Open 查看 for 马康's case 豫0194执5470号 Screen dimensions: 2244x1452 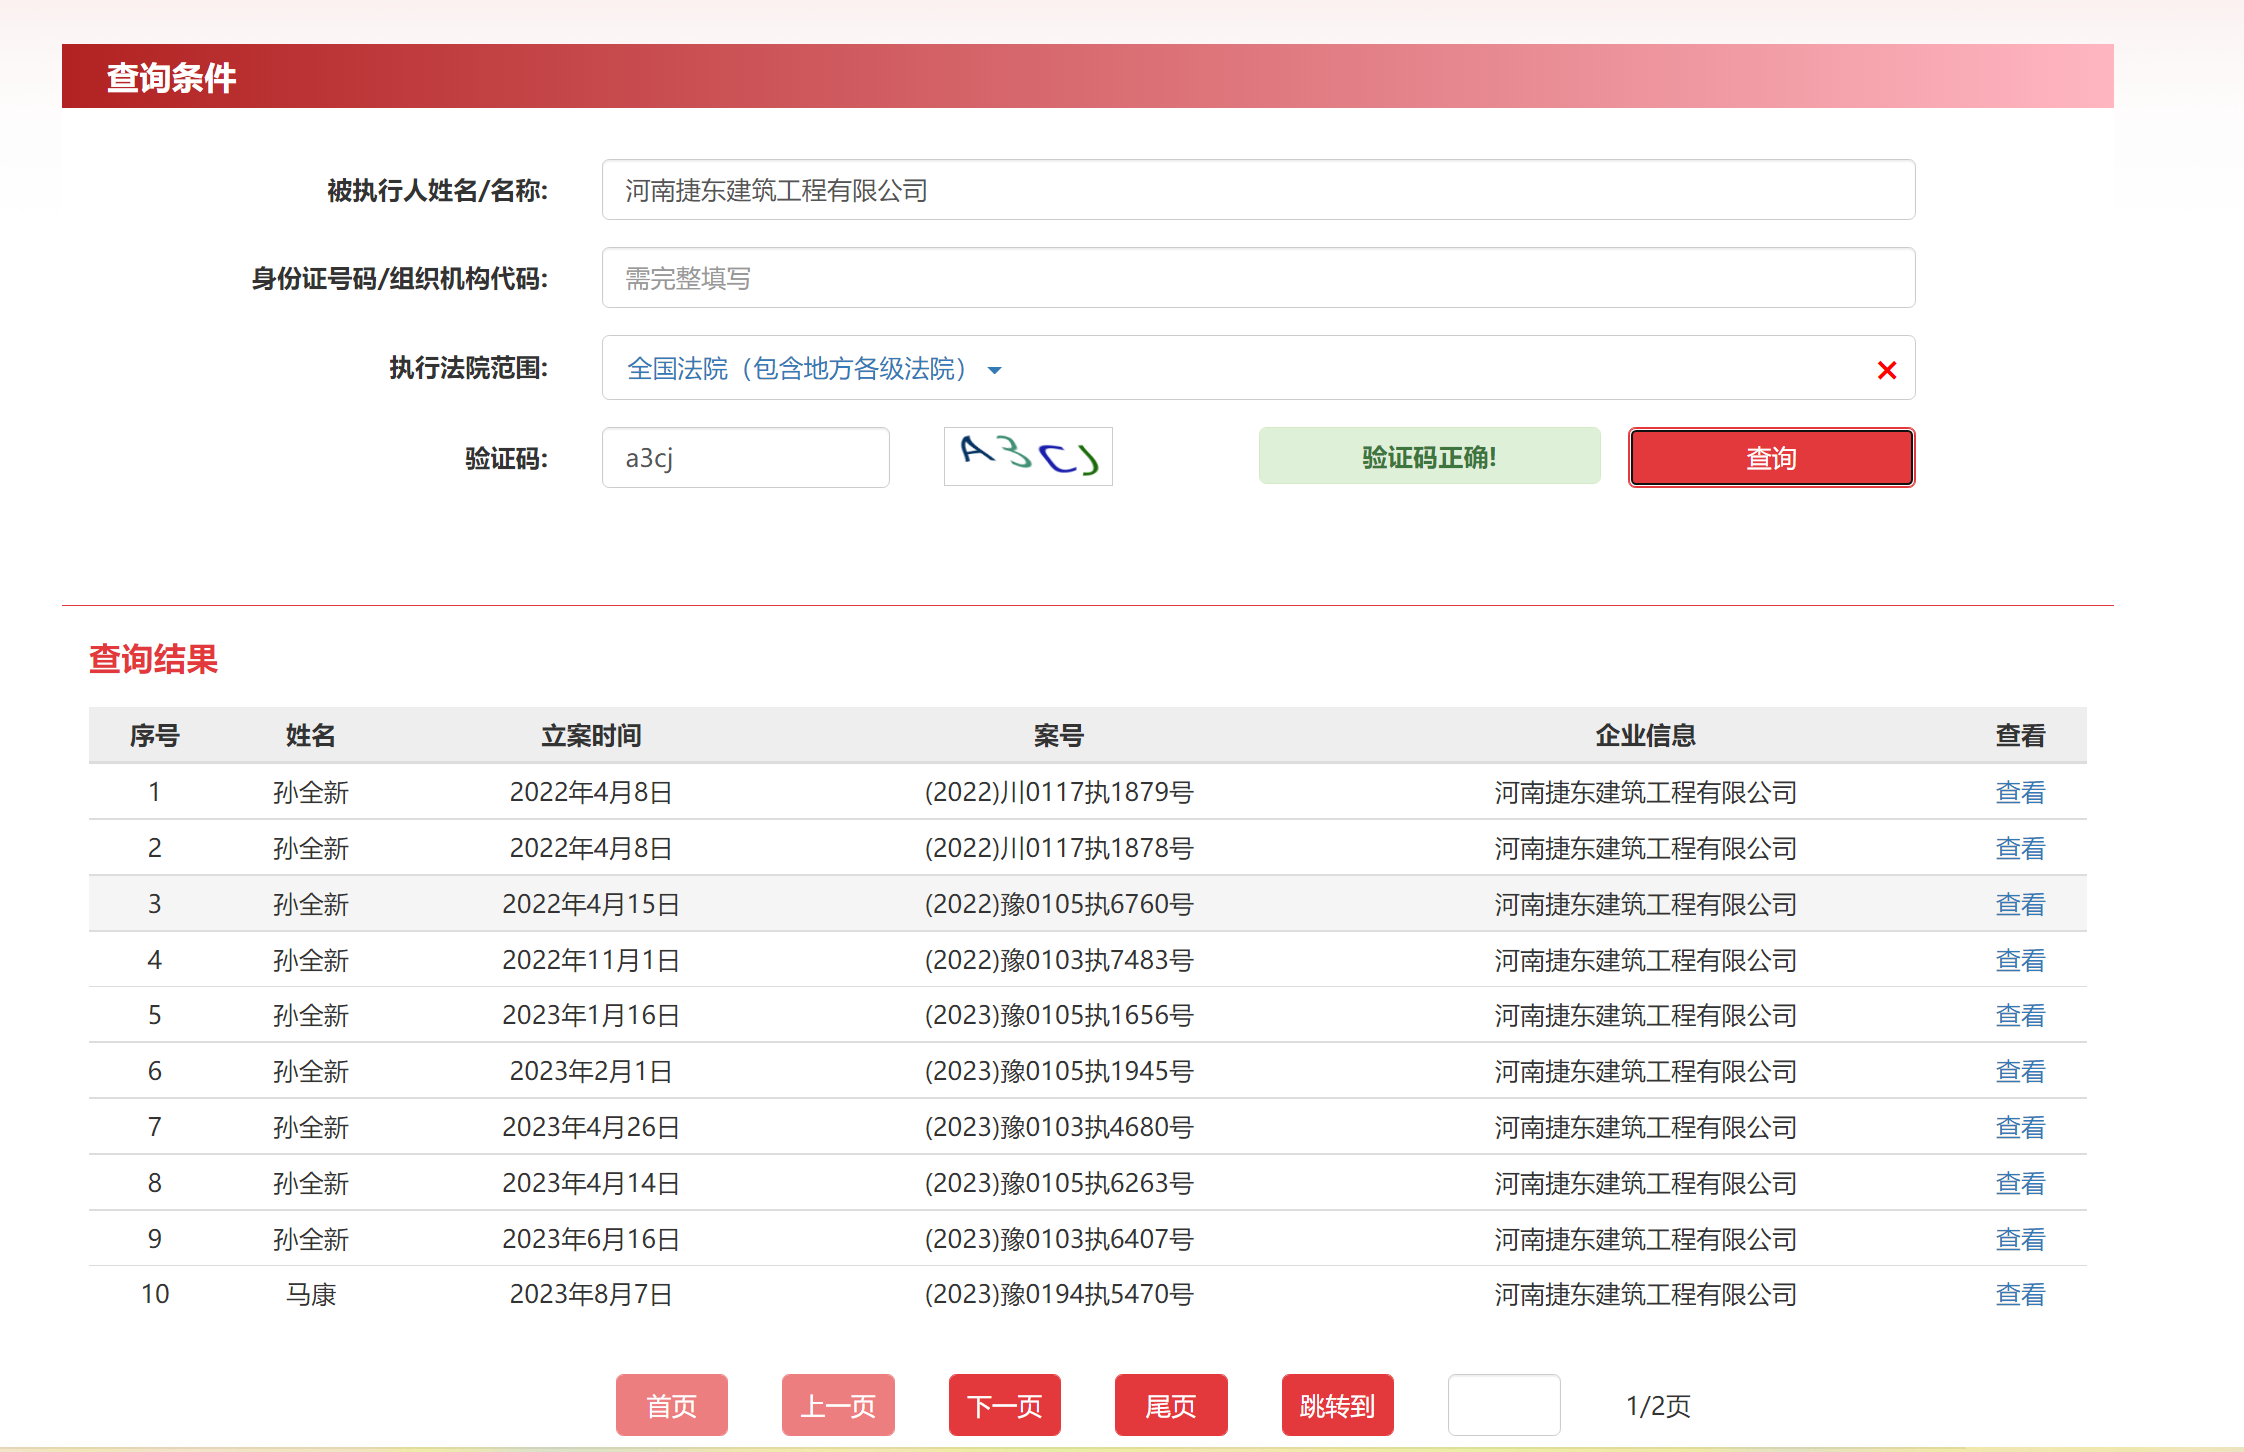(x=2020, y=1295)
